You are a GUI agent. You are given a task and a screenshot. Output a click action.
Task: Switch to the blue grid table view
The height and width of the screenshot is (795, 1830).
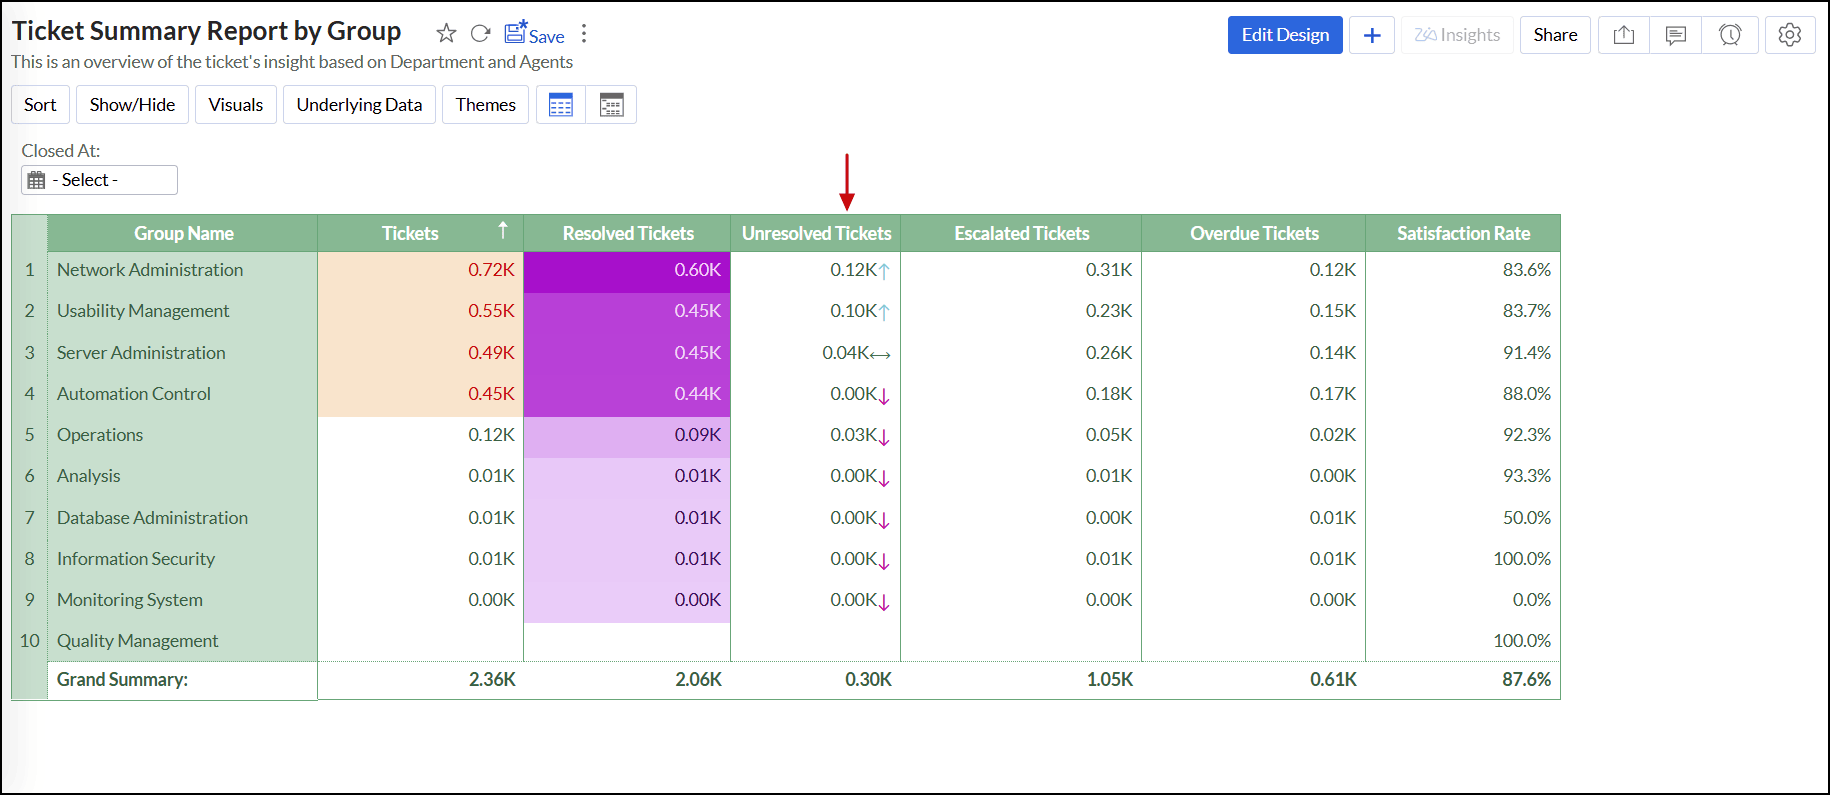pyautogui.click(x=561, y=105)
